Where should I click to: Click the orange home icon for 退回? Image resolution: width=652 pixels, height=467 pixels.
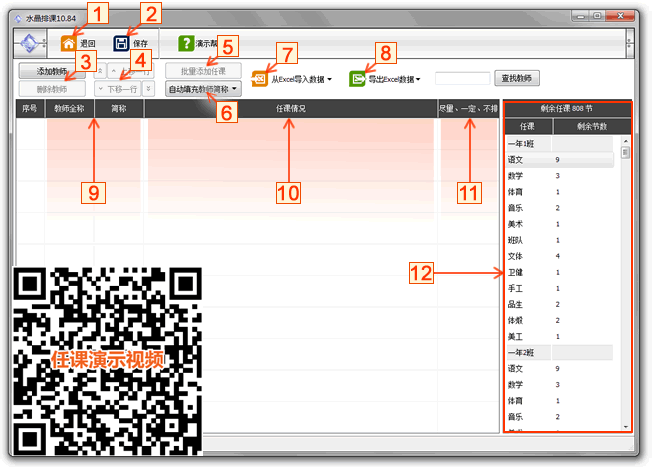point(69,43)
